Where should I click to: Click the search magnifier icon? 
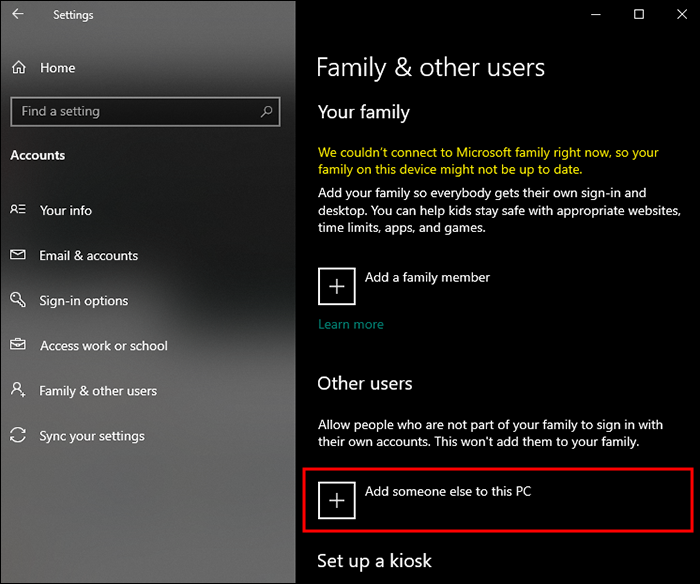point(266,112)
